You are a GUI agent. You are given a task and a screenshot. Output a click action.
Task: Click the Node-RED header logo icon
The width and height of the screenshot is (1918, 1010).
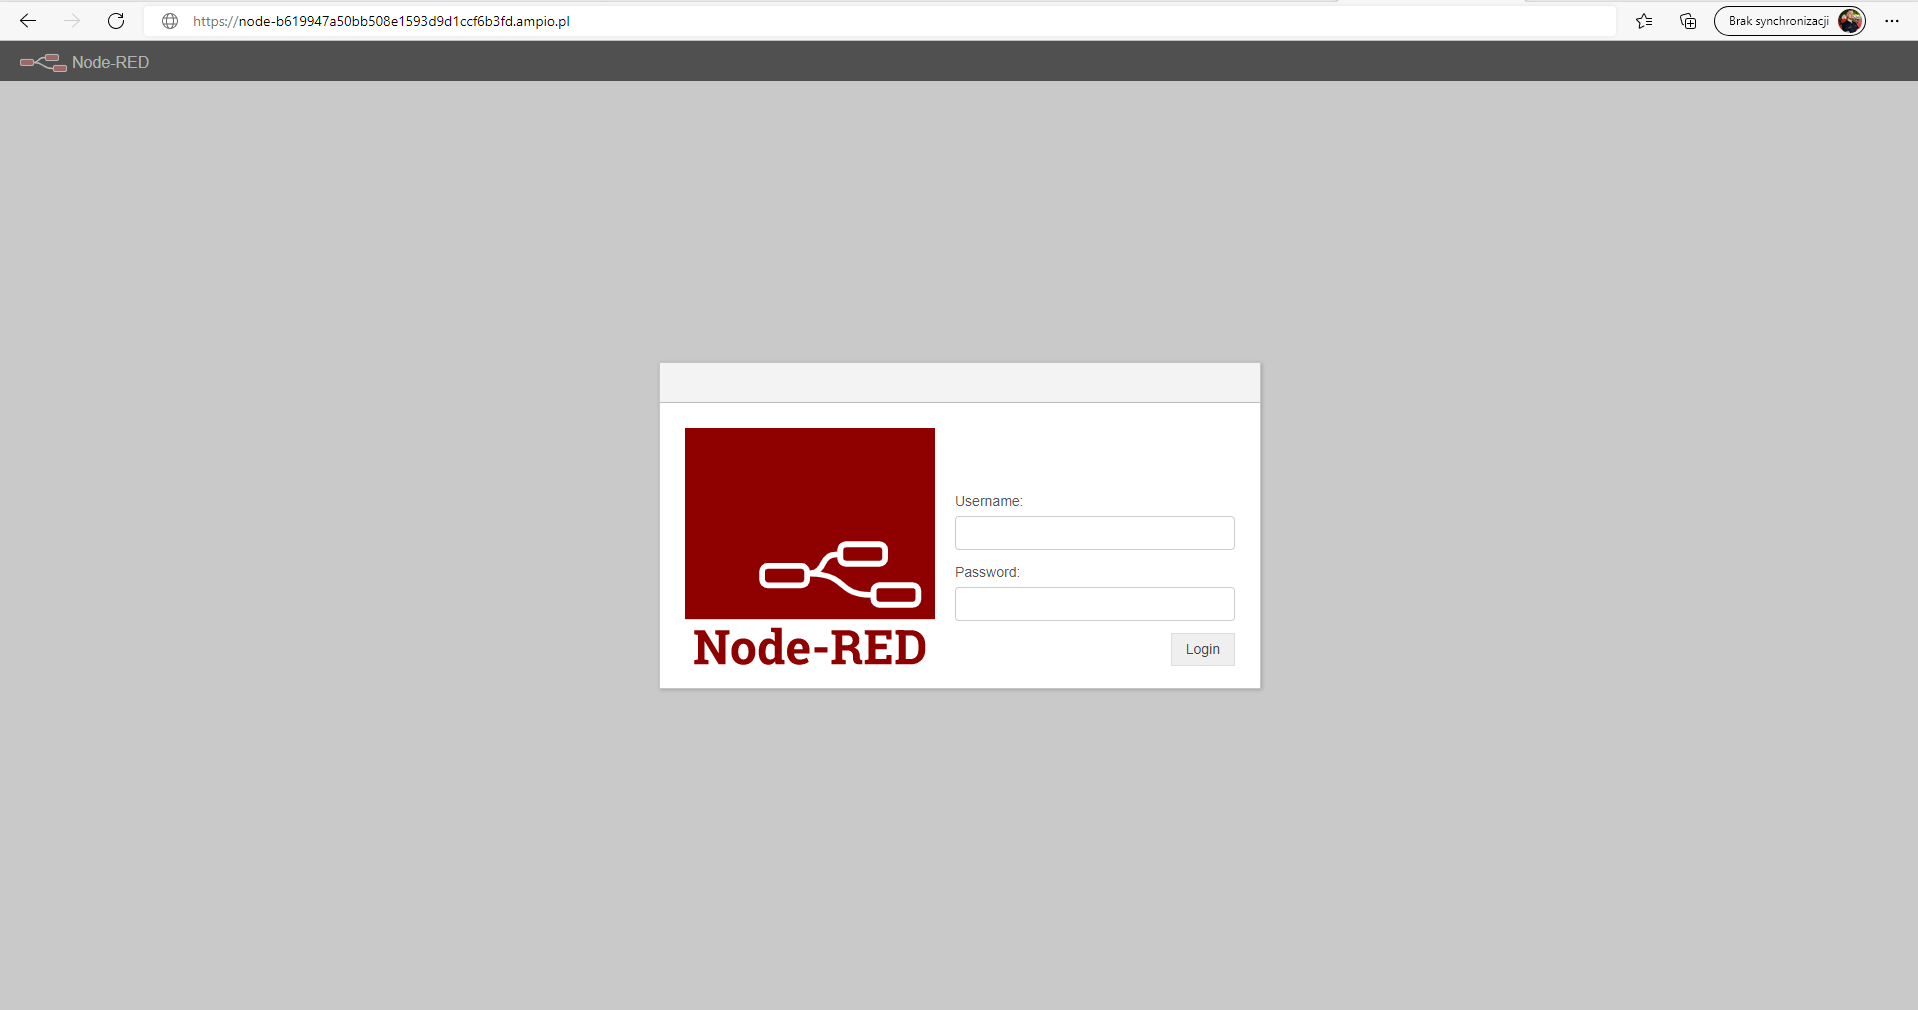pyautogui.click(x=43, y=62)
